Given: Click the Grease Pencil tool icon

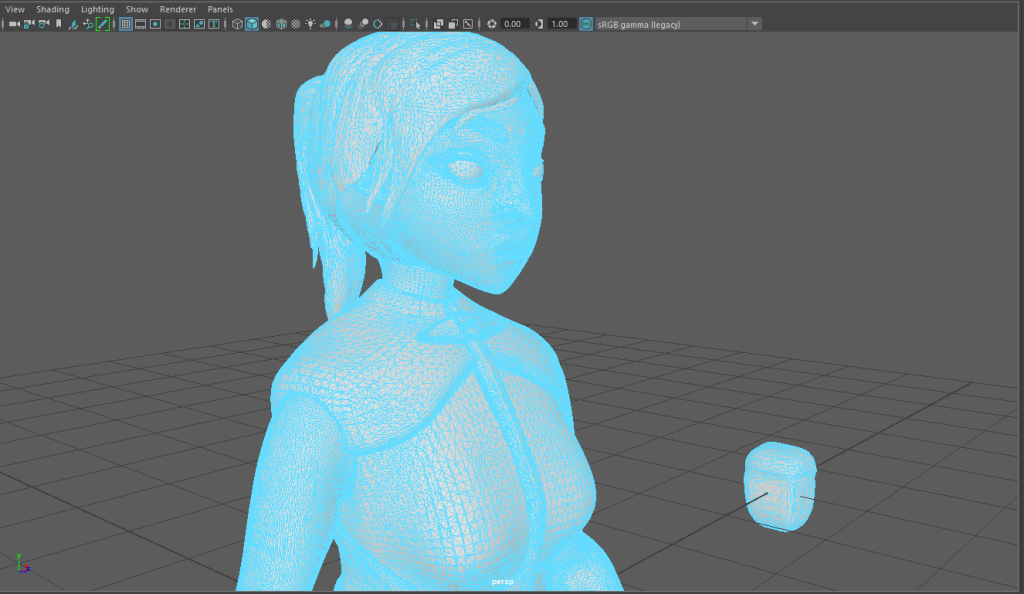Looking at the screenshot, I should coord(102,24).
